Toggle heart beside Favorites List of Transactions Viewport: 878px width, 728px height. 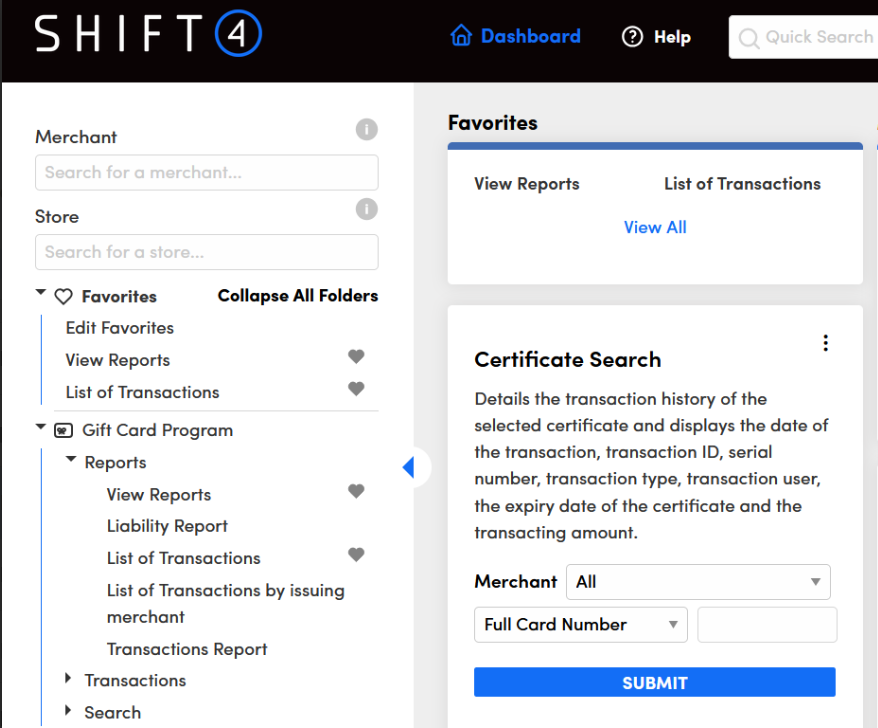point(356,389)
